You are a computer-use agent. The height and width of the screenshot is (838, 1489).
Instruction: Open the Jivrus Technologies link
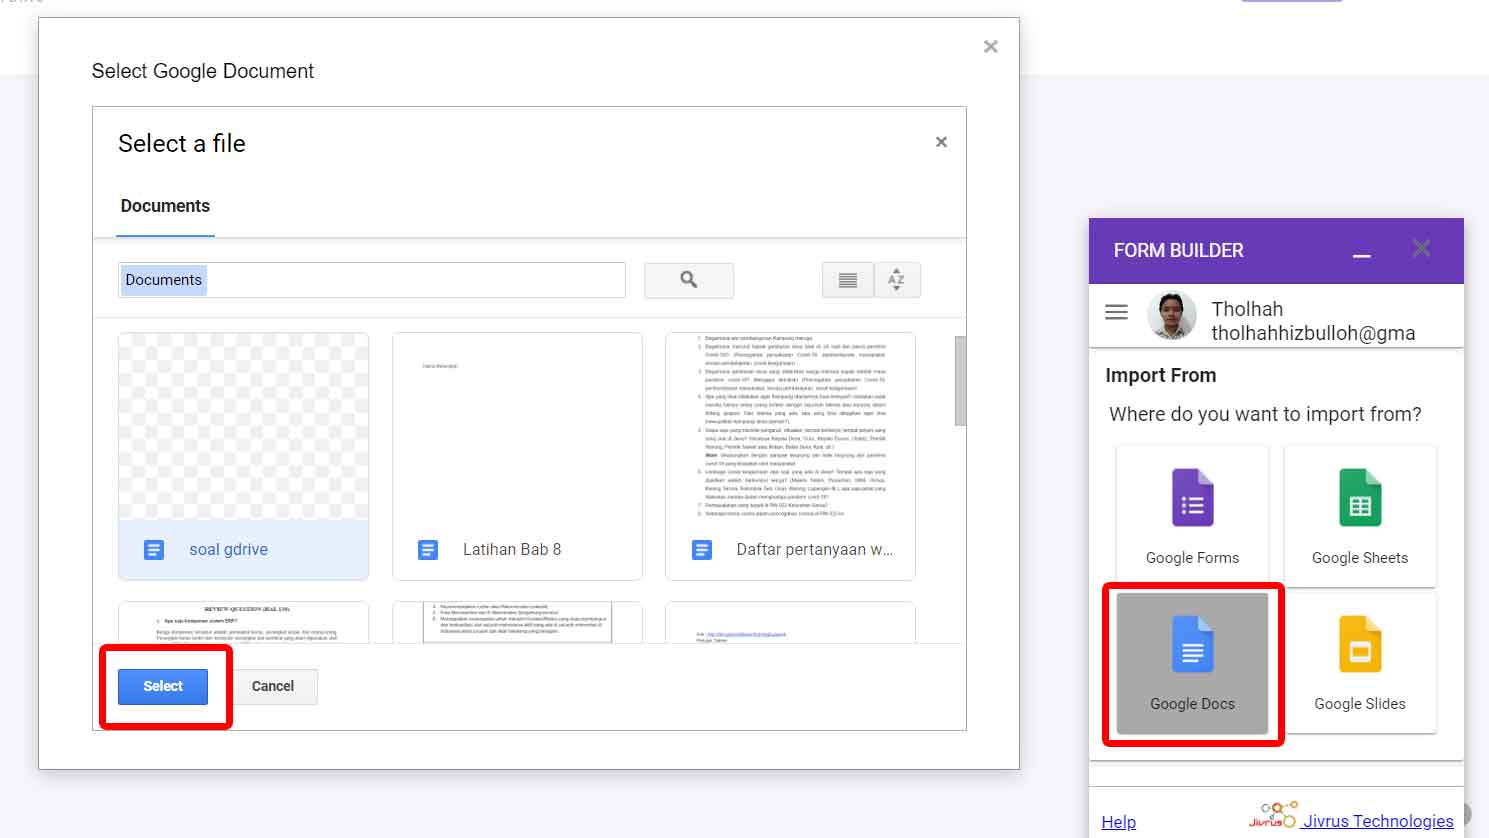pos(1376,821)
